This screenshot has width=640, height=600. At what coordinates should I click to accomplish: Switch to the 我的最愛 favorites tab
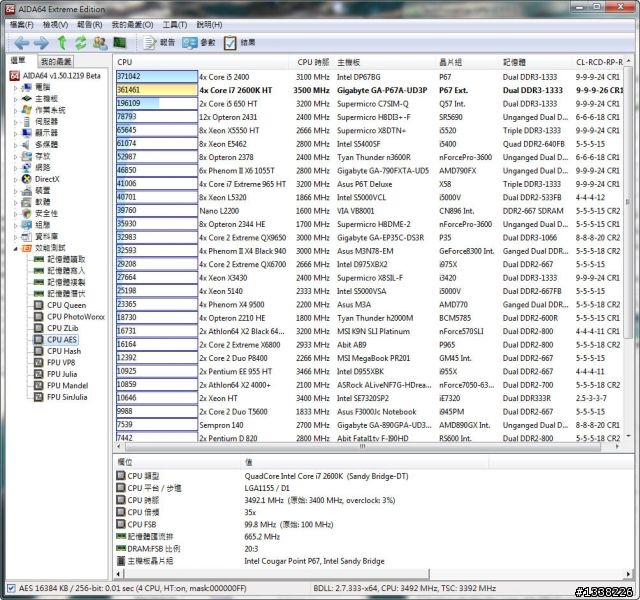pos(56,61)
